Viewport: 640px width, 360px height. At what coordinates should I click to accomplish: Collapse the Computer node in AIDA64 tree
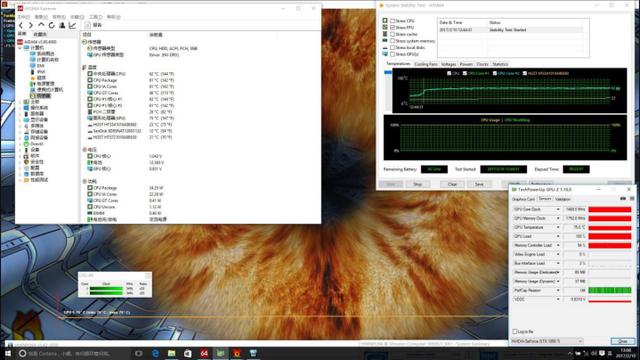tap(20, 48)
